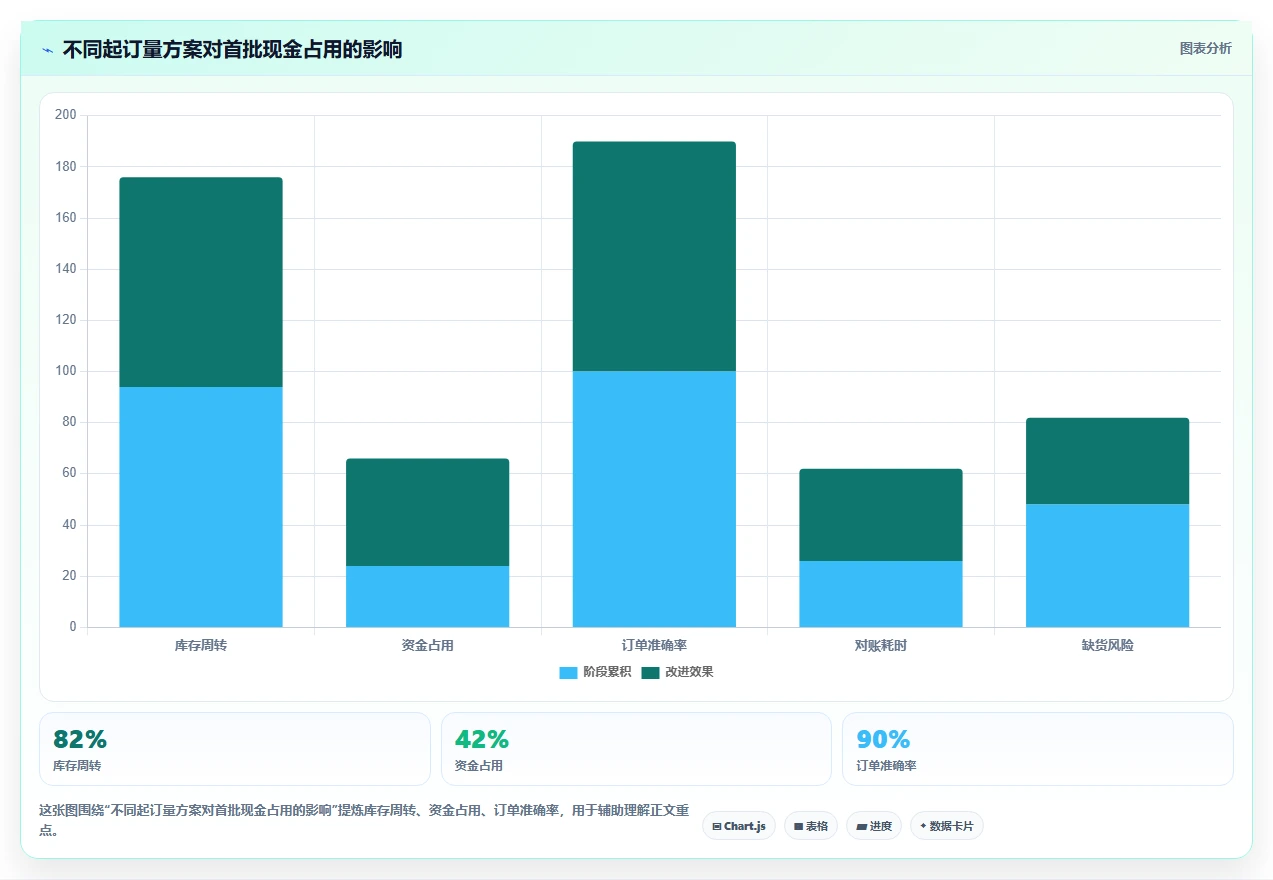Click the dark green 订单准确率 bar segment

coord(654,256)
